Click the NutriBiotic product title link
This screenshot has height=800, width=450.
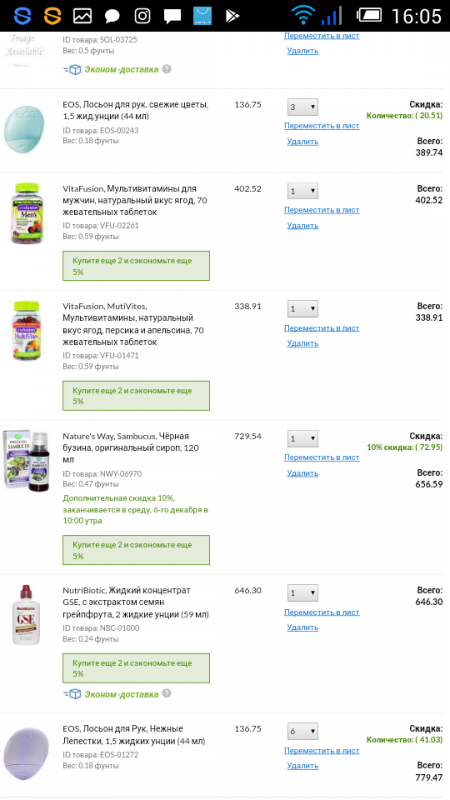point(136,603)
